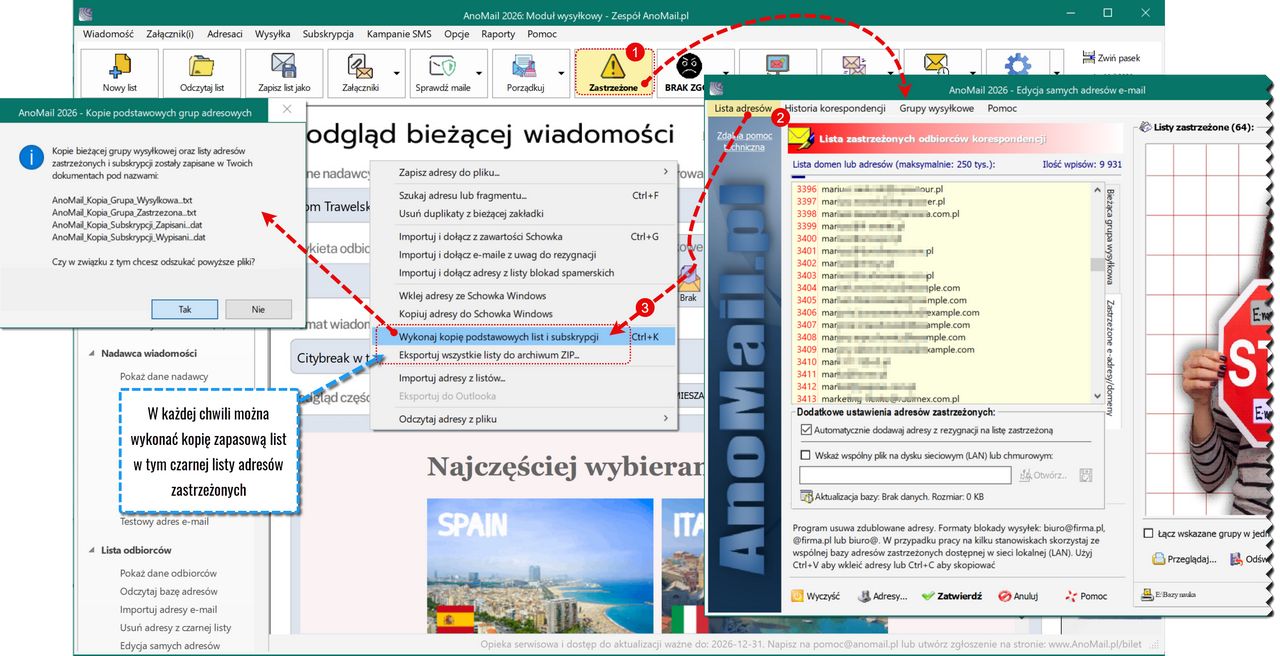Click the Pomoc icon at dialog bottom
This screenshot has height=656, width=1280.
click(x=1070, y=596)
